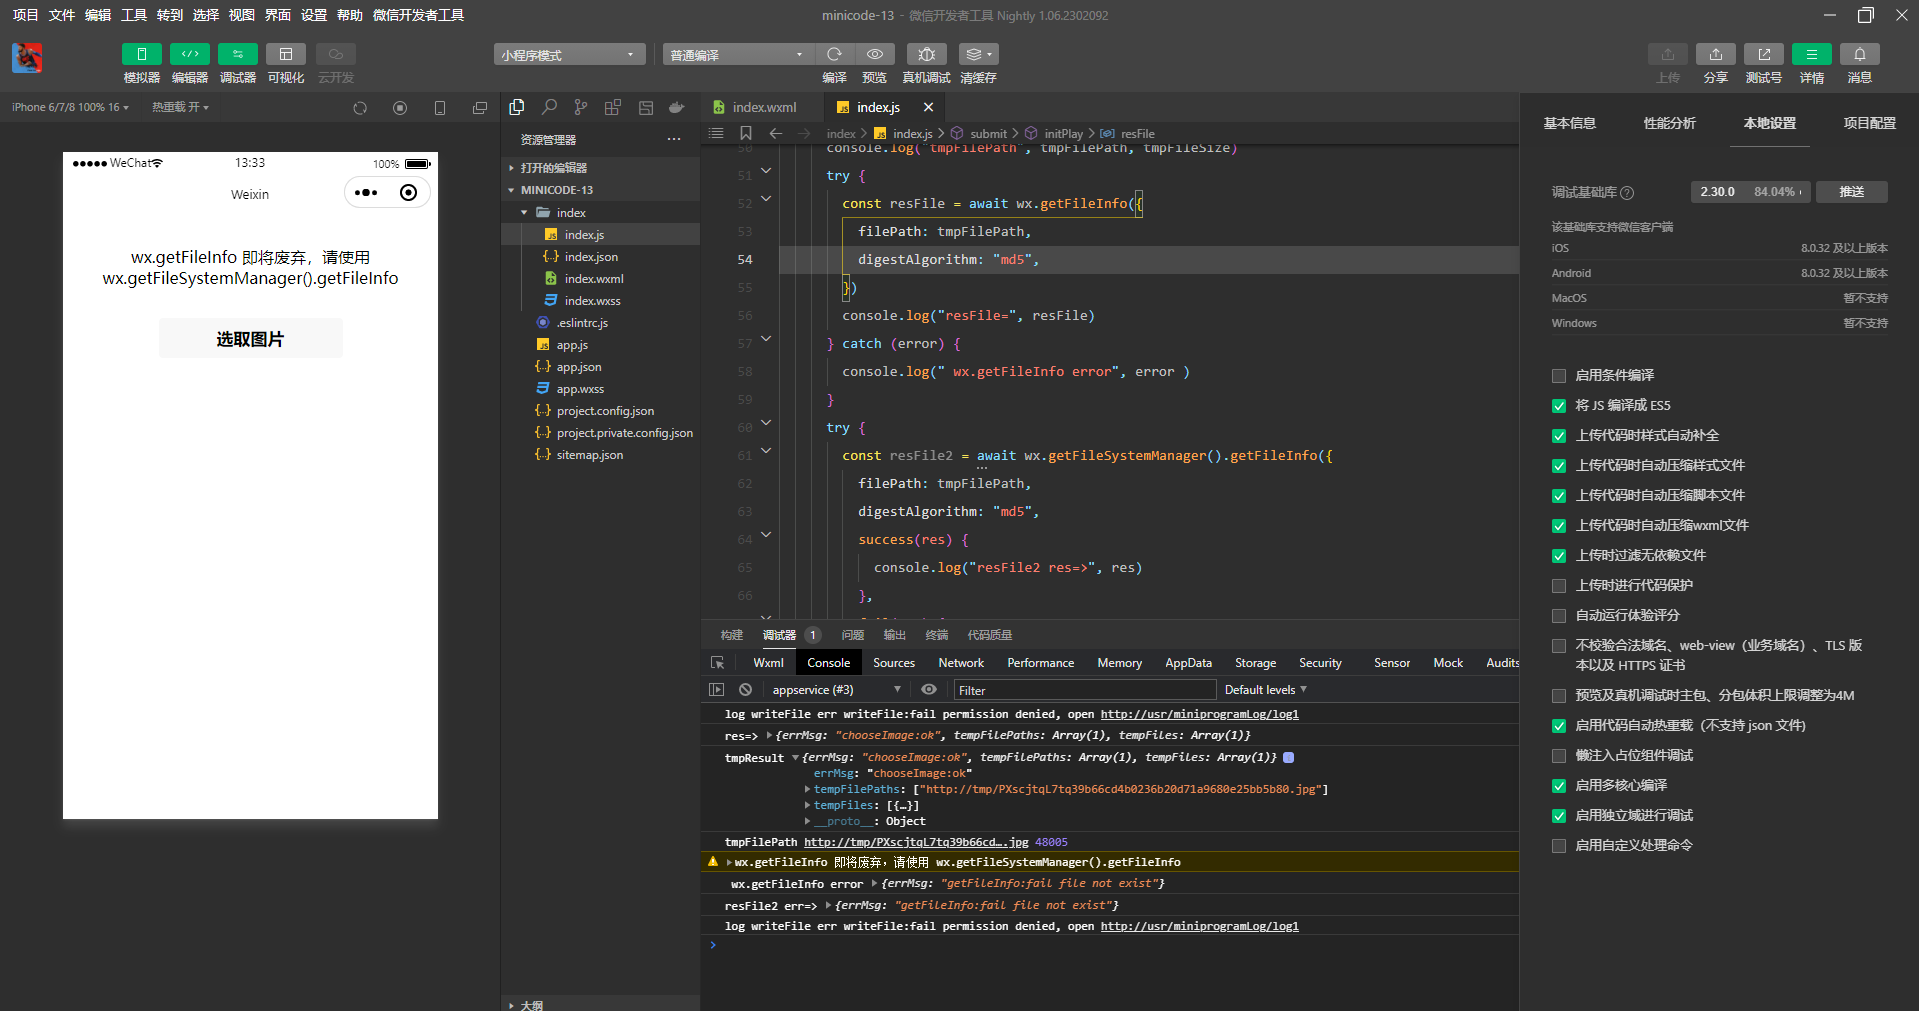The width and height of the screenshot is (1919, 1011).
Task: Uncheck 将 JS 编译成 ES5 option
Action: point(1558,406)
